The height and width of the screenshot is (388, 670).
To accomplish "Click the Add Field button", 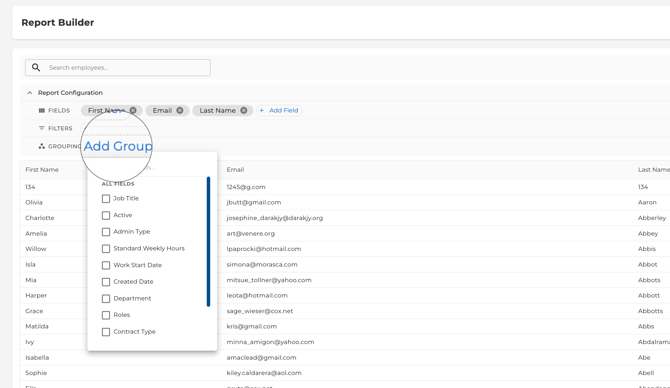I will (x=279, y=110).
